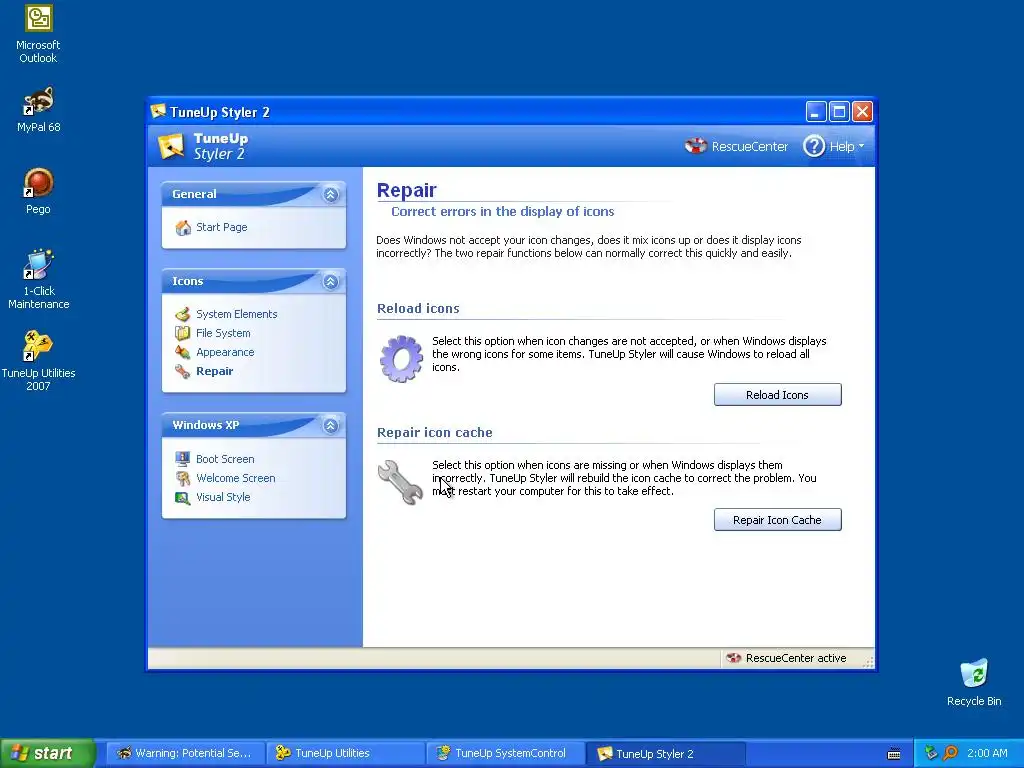
Task: Click the large wrench icon beside Repair icon cache
Action: click(400, 482)
